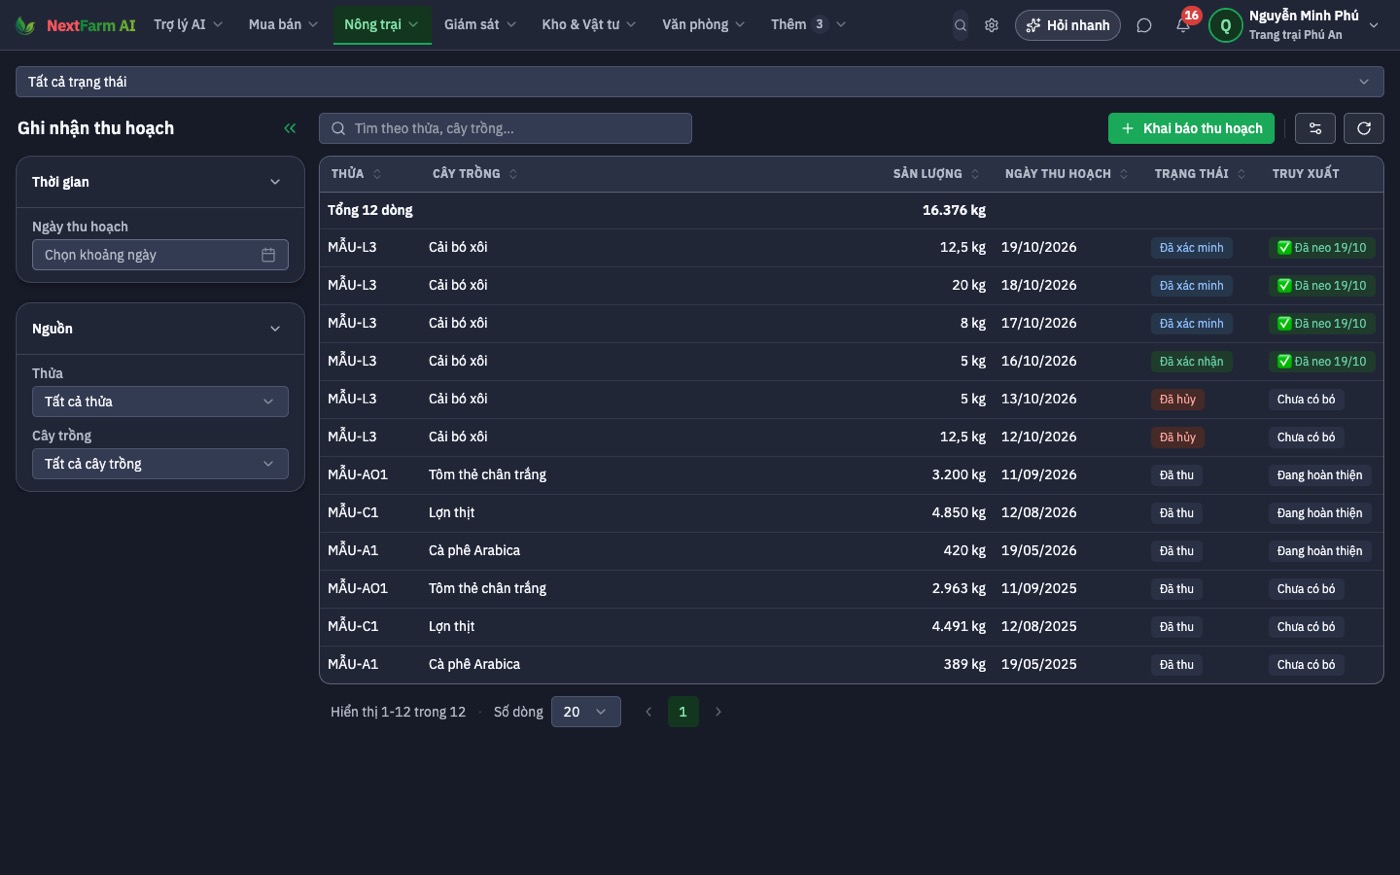This screenshot has height=875, width=1400.
Task: Open the Nông trại menu
Action: click(381, 25)
